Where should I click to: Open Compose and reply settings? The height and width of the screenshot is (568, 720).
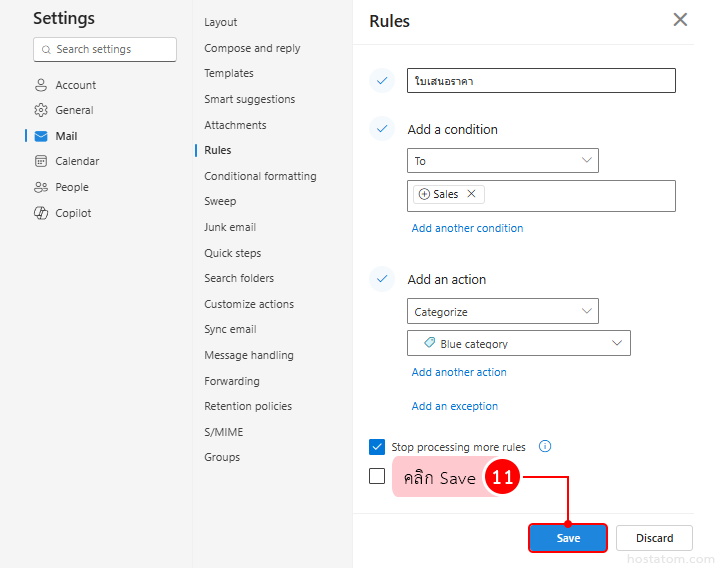(x=252, y=48)
